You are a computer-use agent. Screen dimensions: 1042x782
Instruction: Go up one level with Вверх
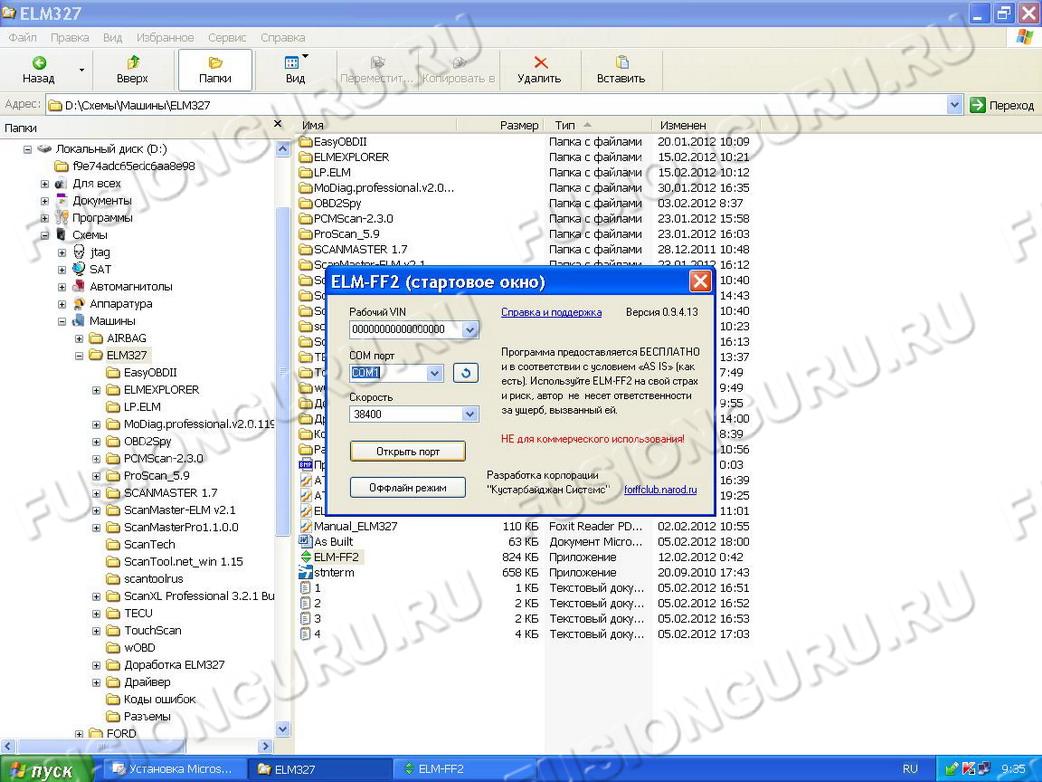pyautogui.click(x=132, y=70)
